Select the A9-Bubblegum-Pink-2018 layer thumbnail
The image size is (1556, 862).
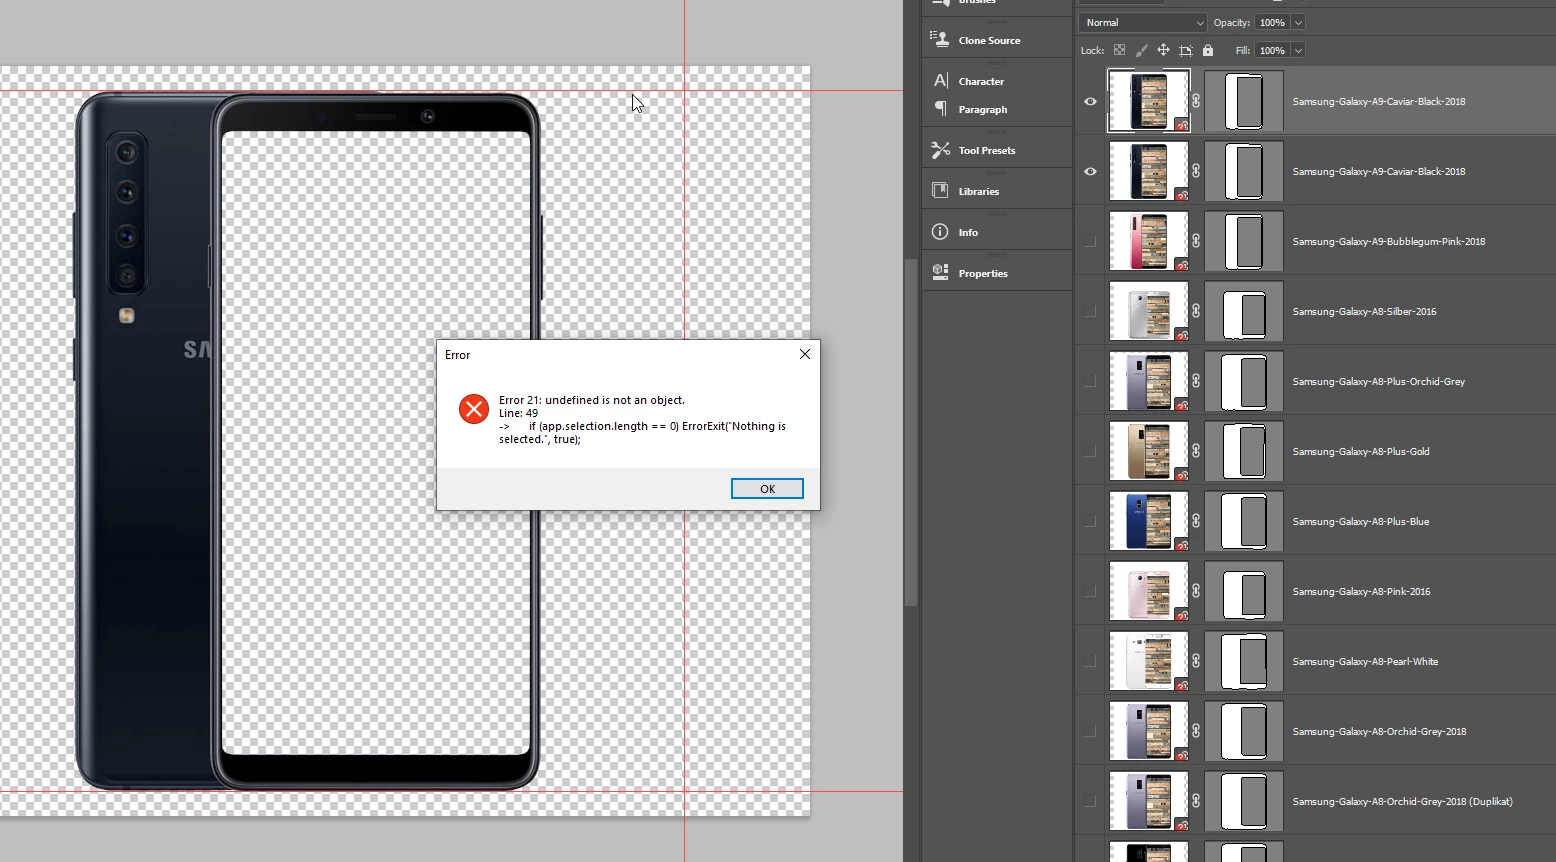coord(1149,241)
